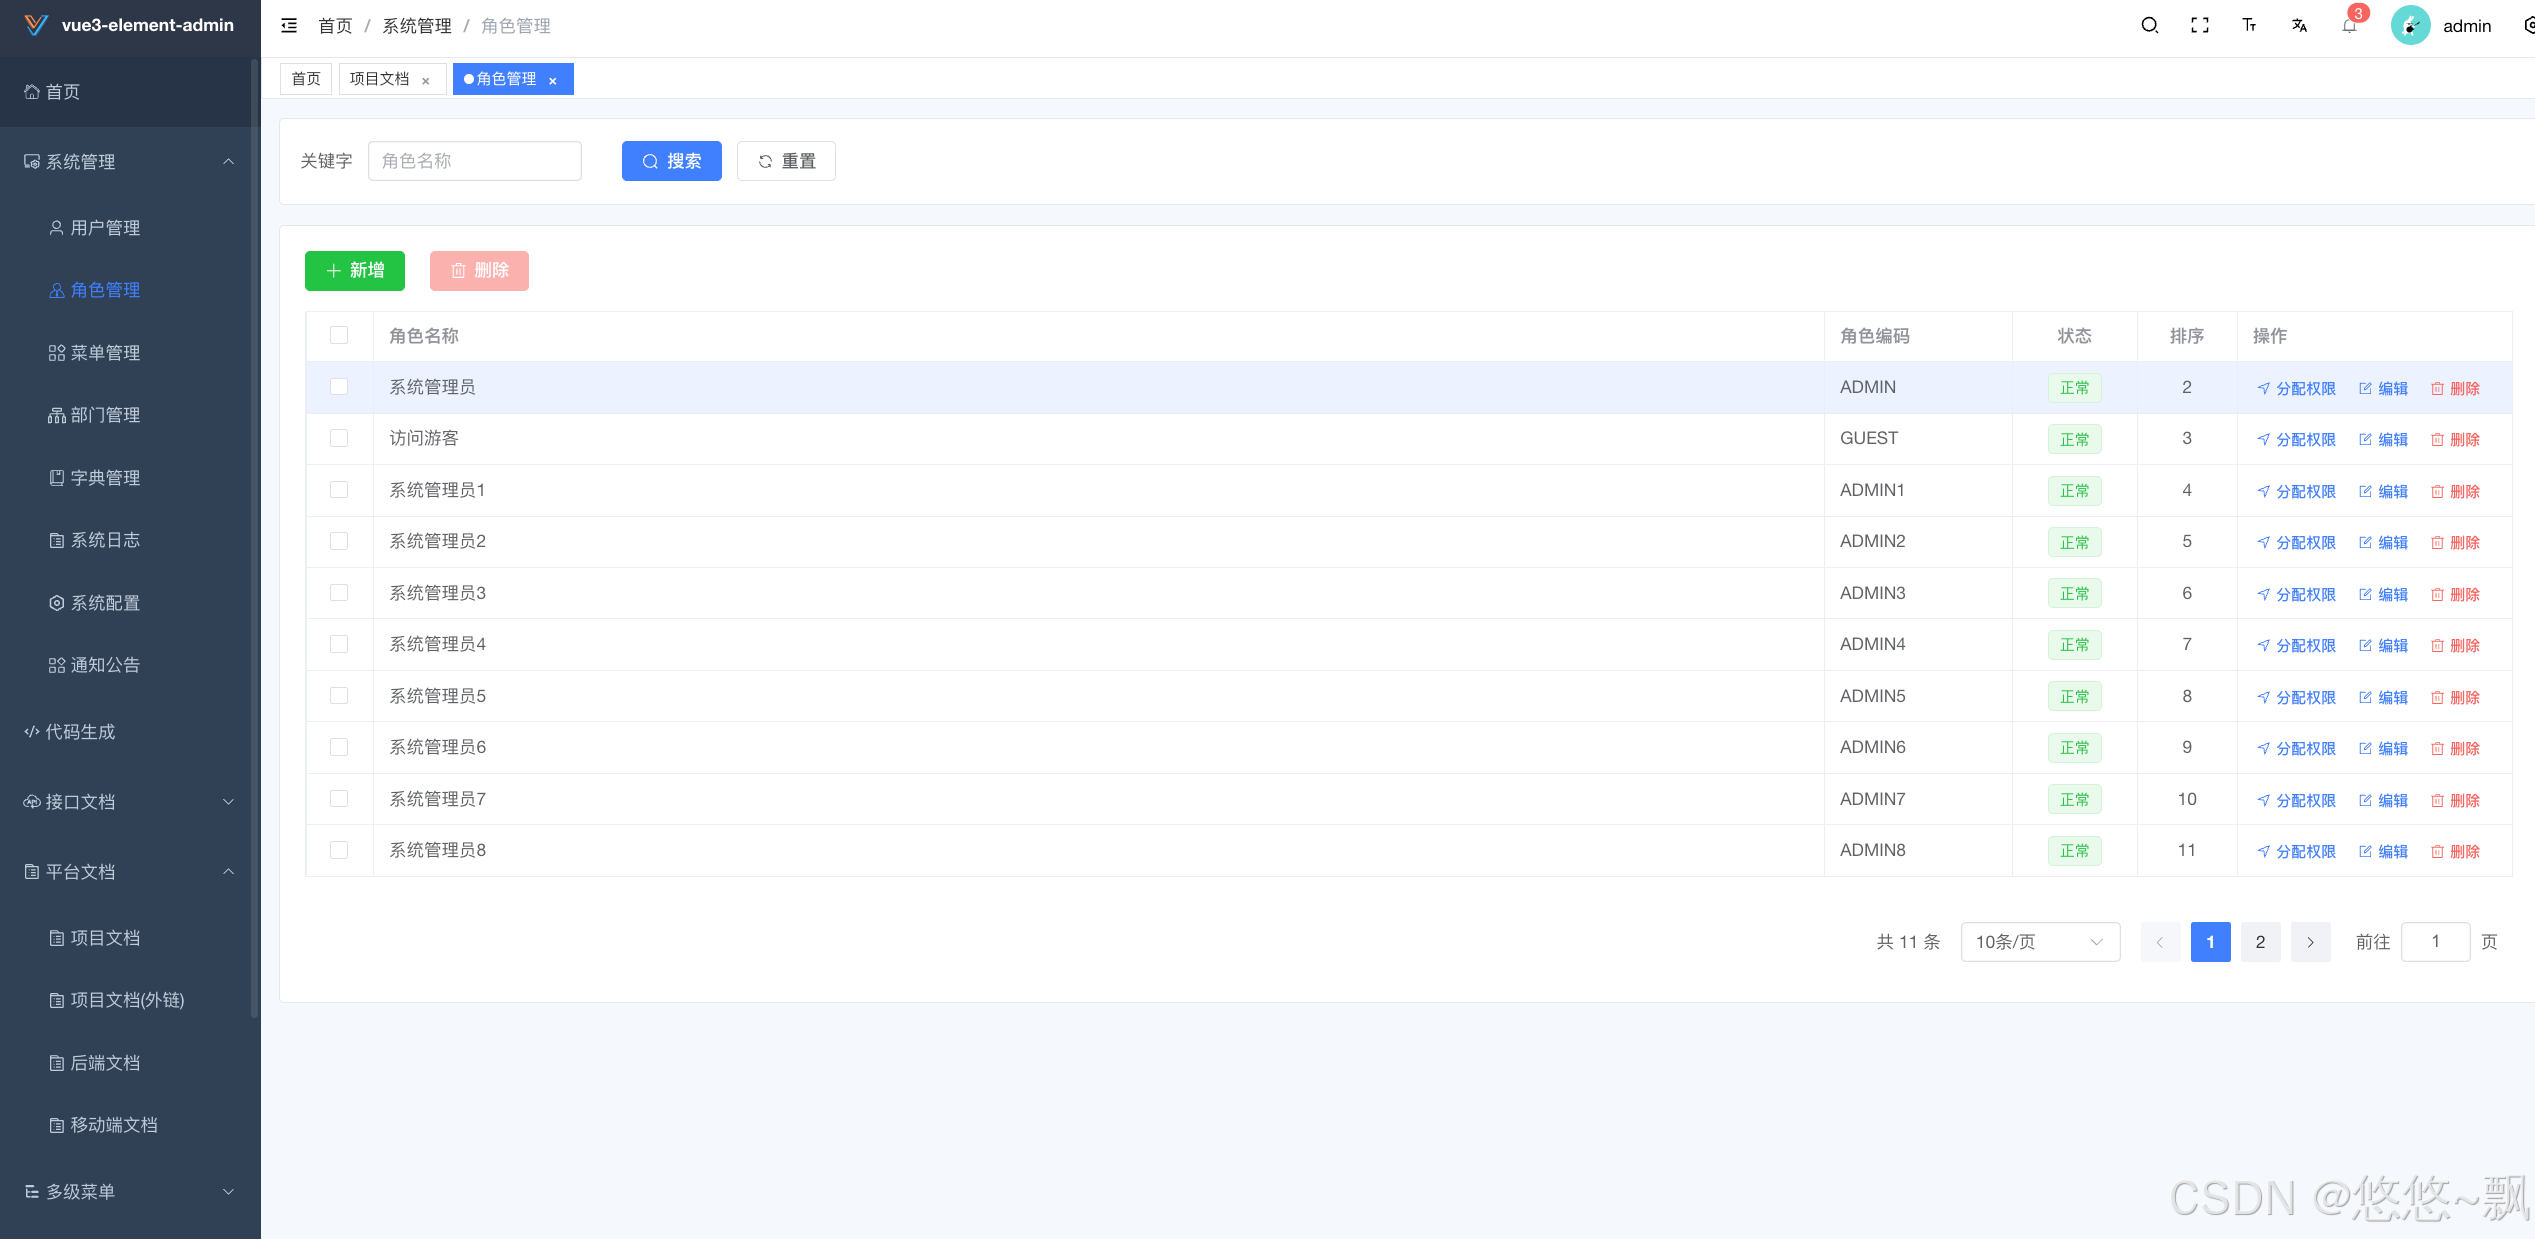
Task: Open 菜单管理 in the sidebar
Action: click(105, 353)
